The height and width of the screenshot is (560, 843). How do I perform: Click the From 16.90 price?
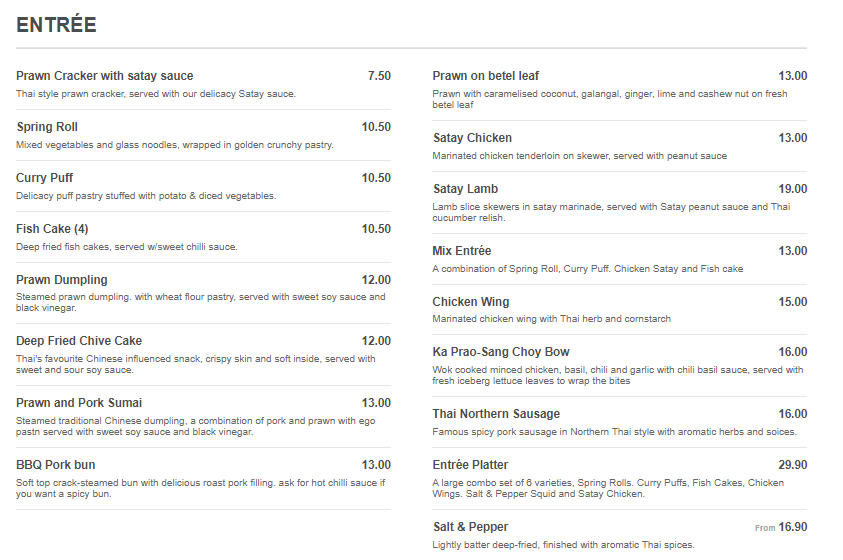click(781, 527)
